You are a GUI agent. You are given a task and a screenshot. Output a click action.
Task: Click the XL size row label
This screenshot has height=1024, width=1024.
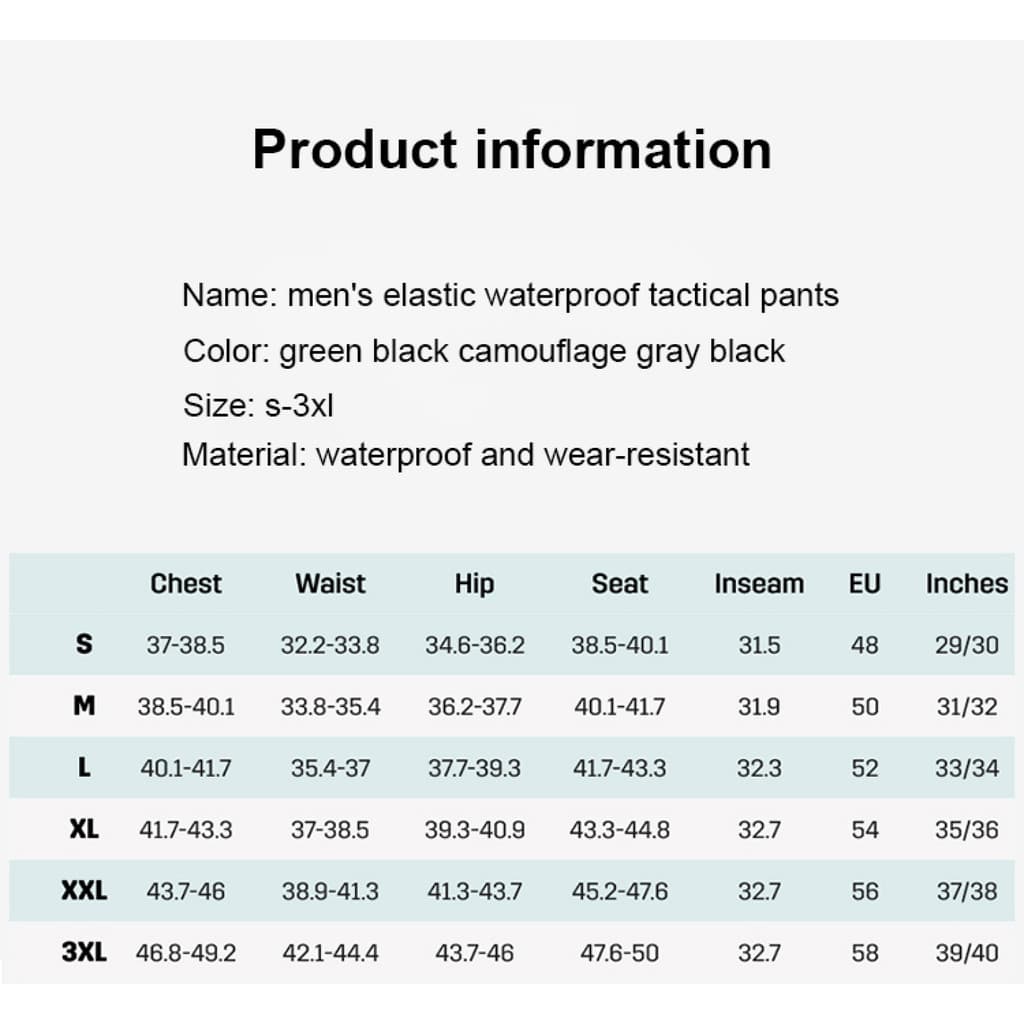point(84,829)
